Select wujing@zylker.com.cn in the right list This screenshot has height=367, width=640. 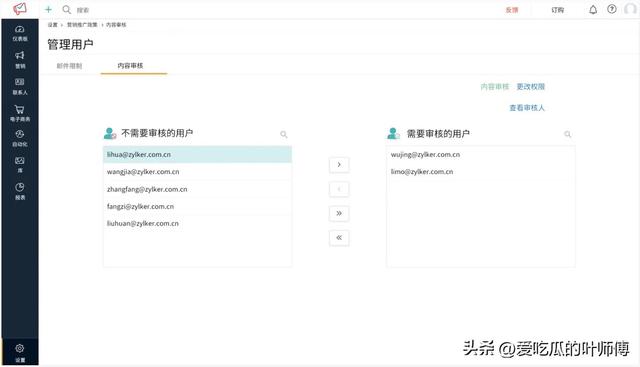pos(481,155)
